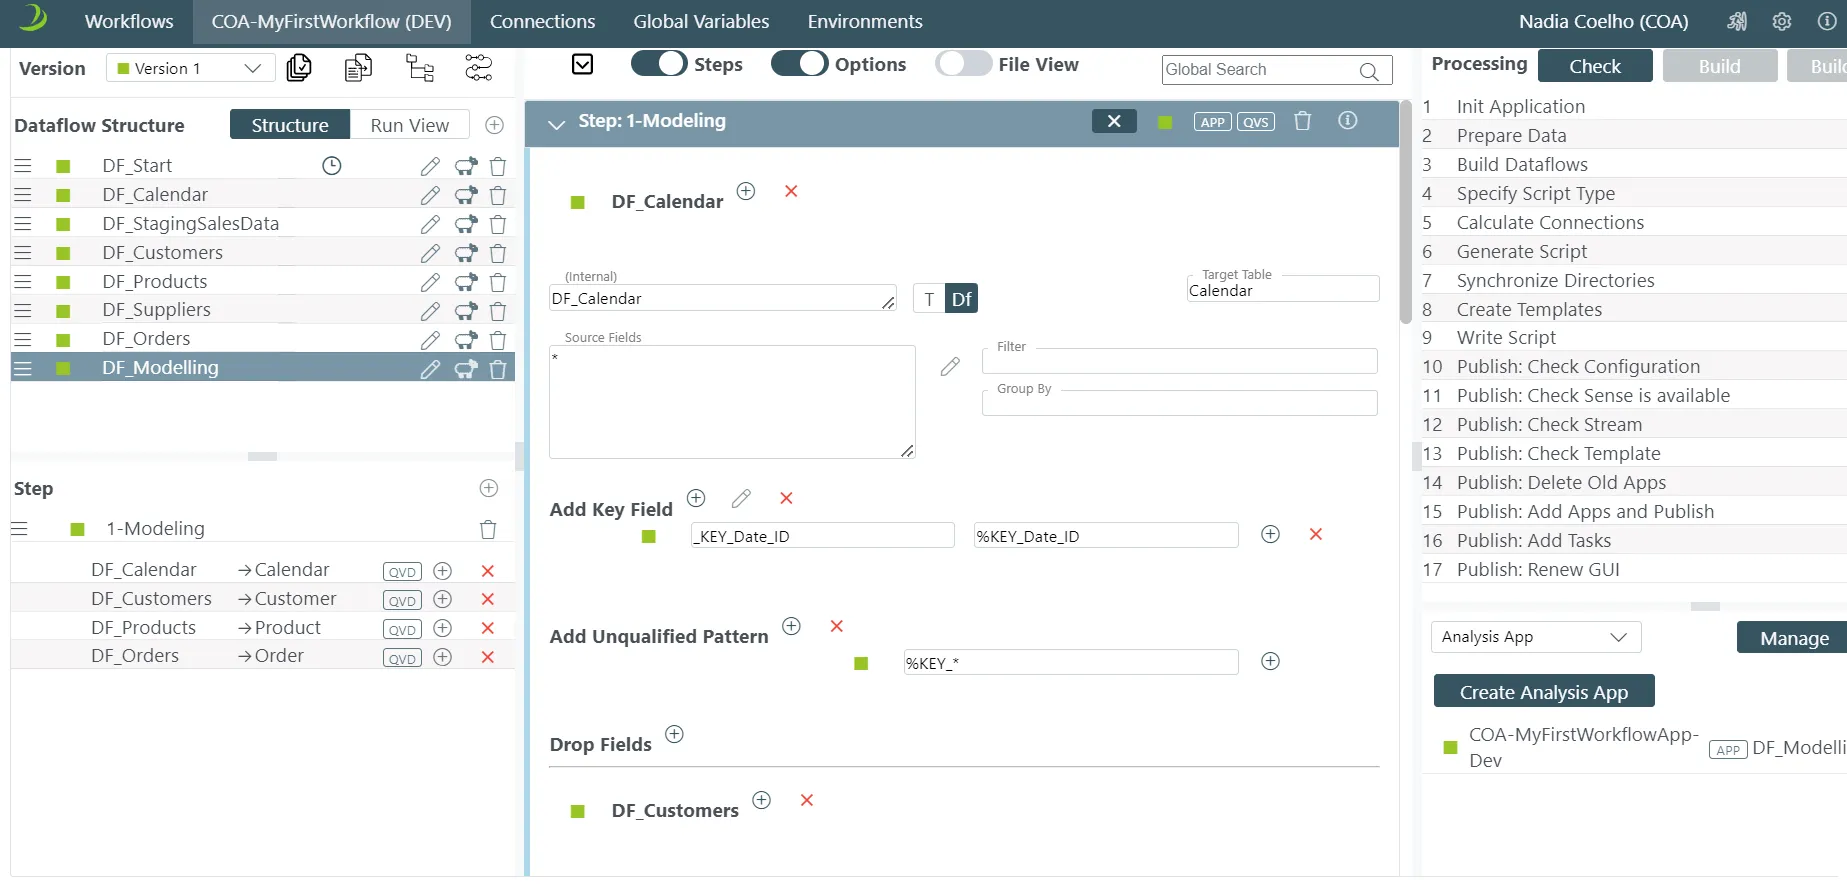Add a new dataflow with plus icon
Screen dimensions: 1847x895
(x=494, y=125)
